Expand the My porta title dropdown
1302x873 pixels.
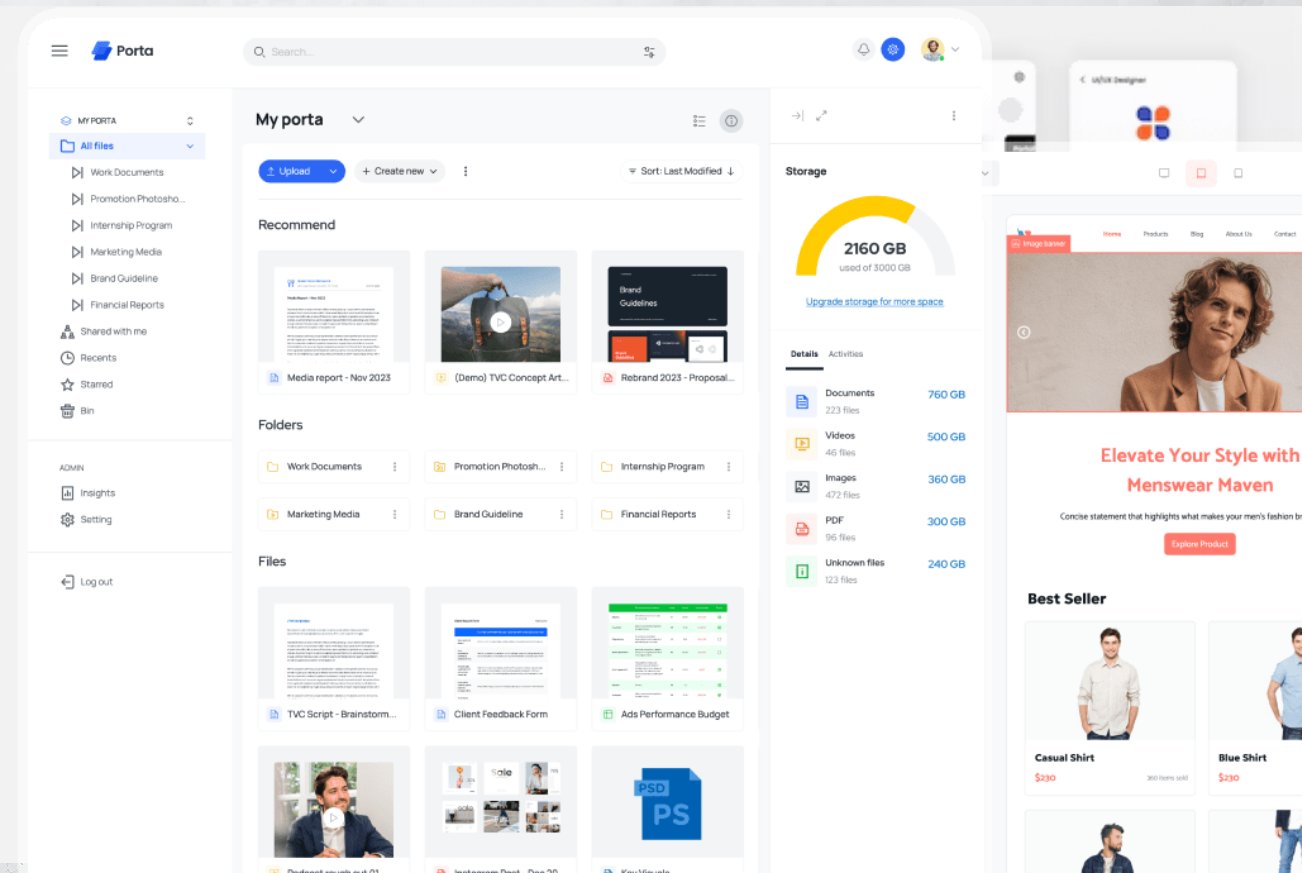pyautogui.click(x=358, y=120)
